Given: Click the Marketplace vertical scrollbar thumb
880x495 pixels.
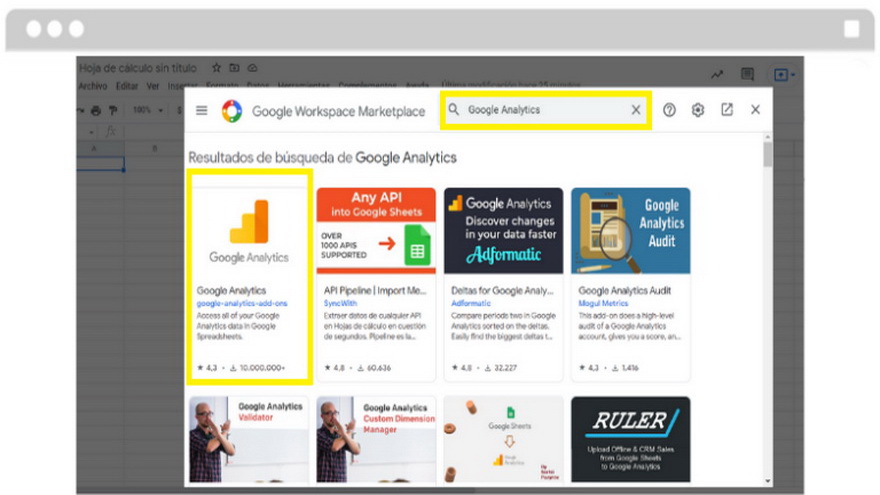Looking at the screenshot, I should 767,154.
